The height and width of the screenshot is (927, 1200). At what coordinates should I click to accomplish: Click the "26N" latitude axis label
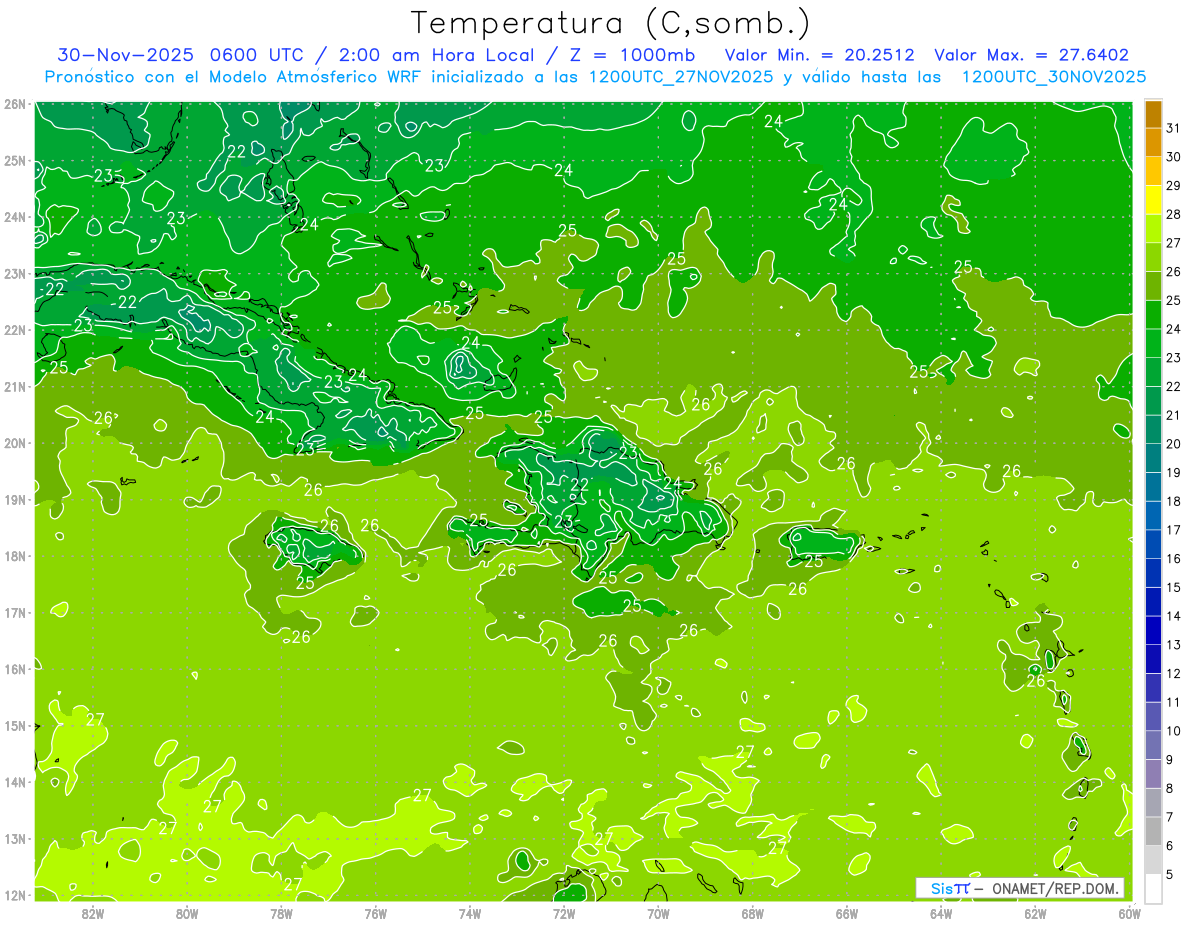[x=15, y=104]
